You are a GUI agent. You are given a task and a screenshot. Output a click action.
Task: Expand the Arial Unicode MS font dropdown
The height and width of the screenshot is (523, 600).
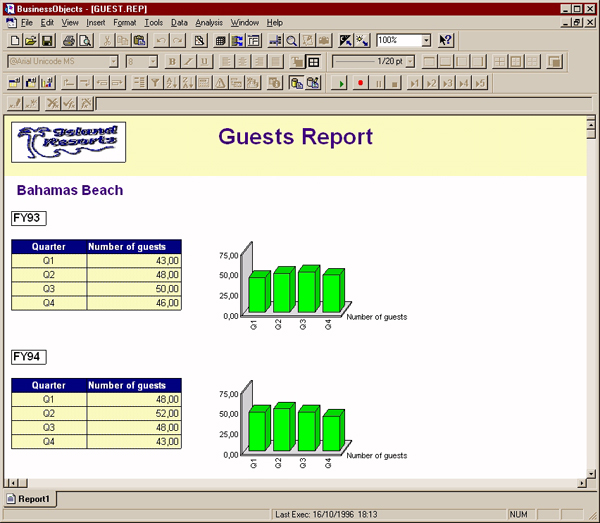(x=113, y=62)
